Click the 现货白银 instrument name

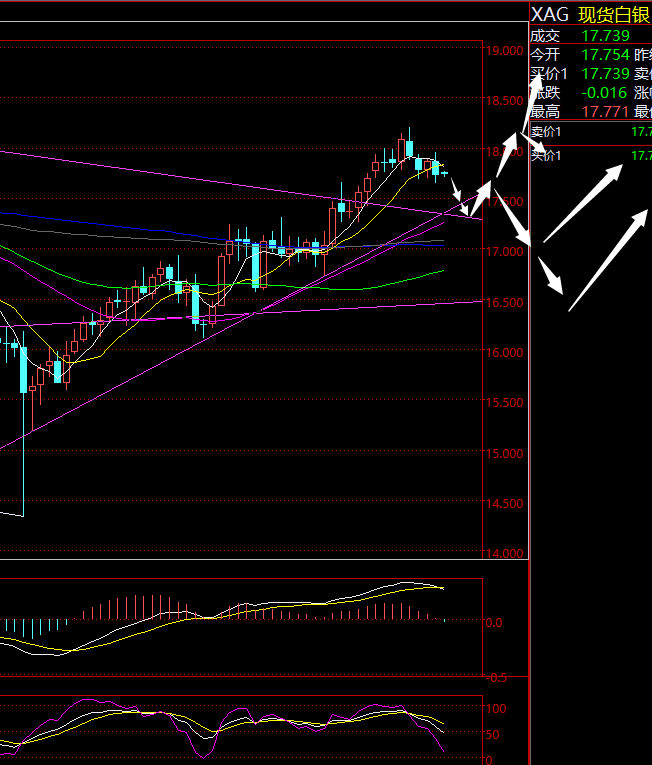(614, 15)
